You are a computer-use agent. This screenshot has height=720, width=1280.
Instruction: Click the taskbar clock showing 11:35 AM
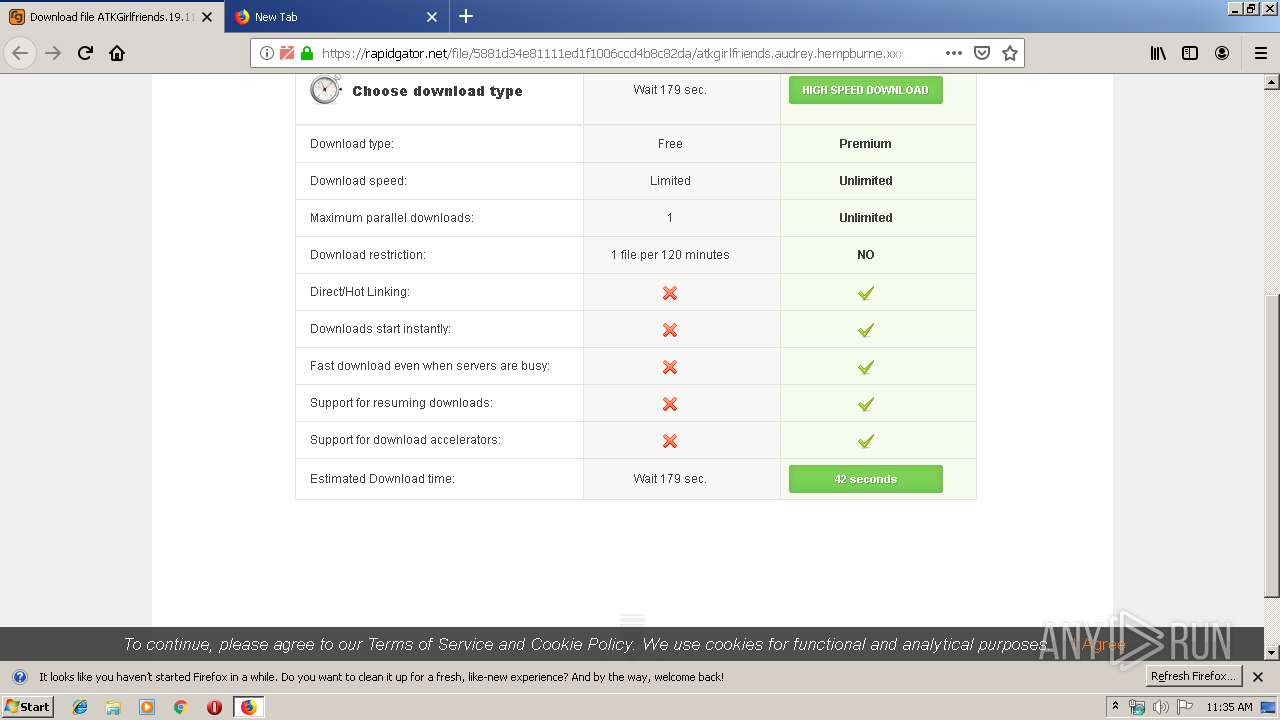point(1229,707)
